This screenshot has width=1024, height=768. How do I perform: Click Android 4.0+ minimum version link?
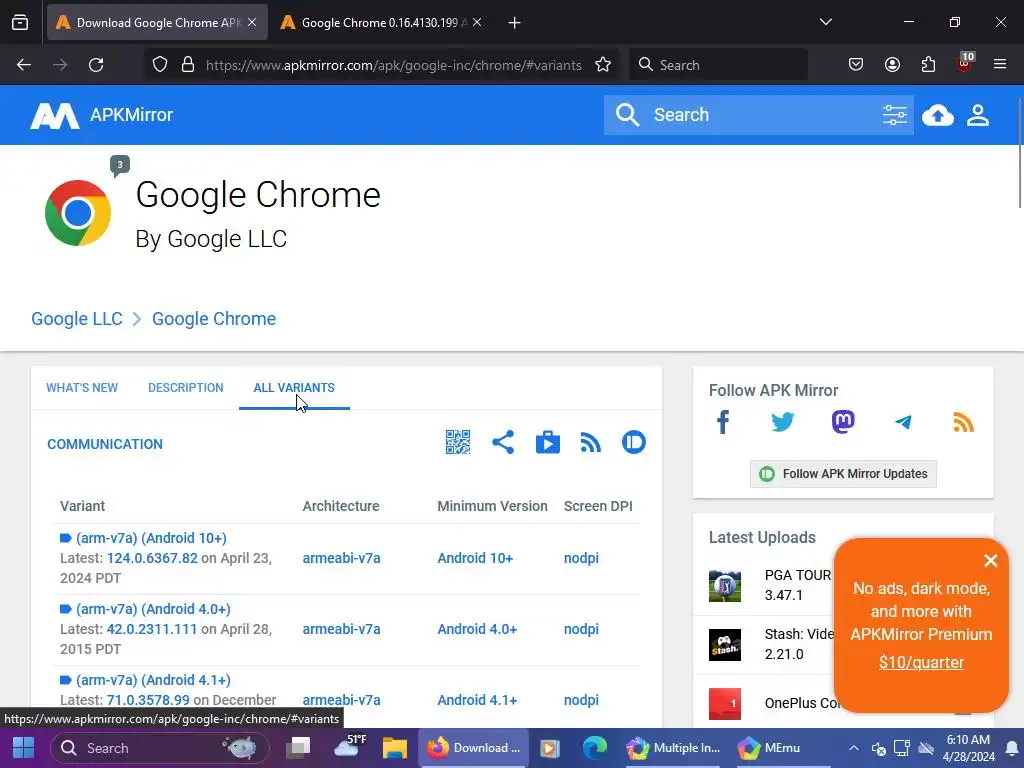pyautogui.click(x=477, y=630)
